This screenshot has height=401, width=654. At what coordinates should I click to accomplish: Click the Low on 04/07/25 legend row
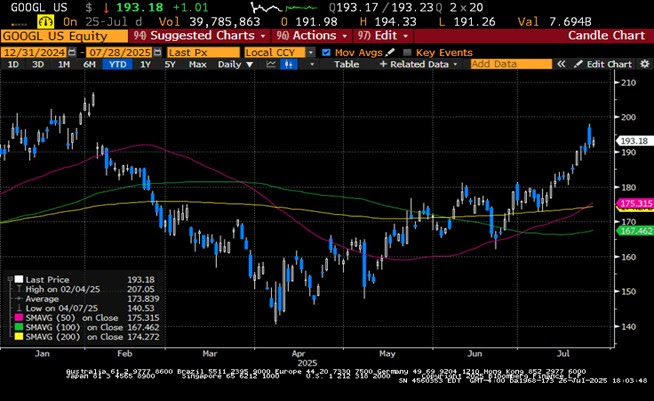86,308
